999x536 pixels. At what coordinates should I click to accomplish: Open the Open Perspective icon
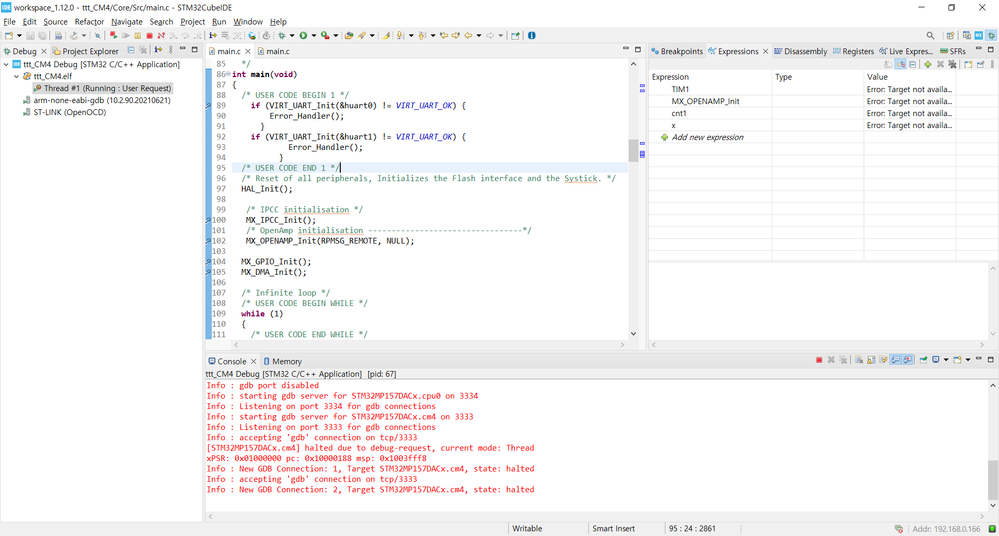(x=950, y=35)
